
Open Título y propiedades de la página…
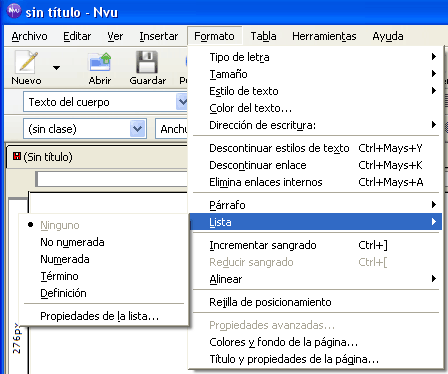tap(315, 359)
